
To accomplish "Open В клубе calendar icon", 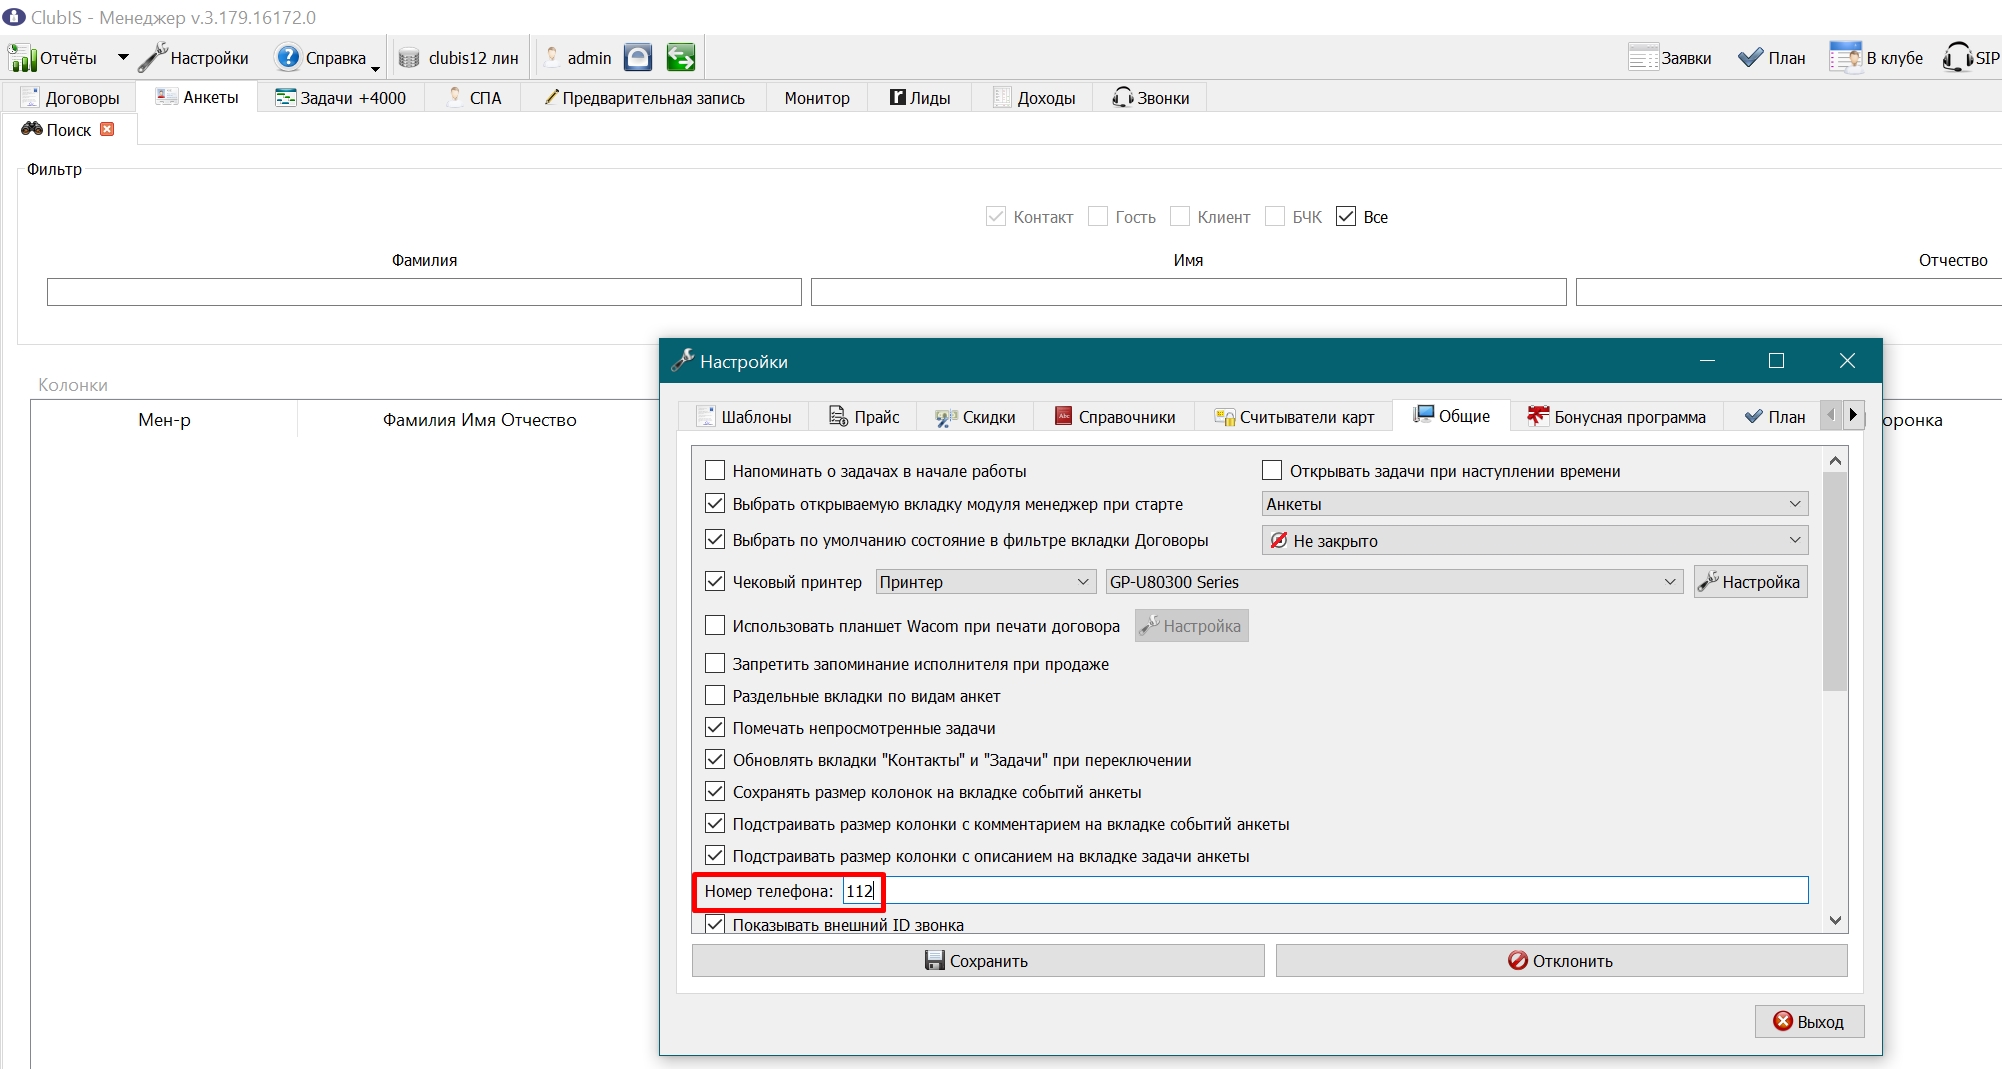I will point(1845,57).
